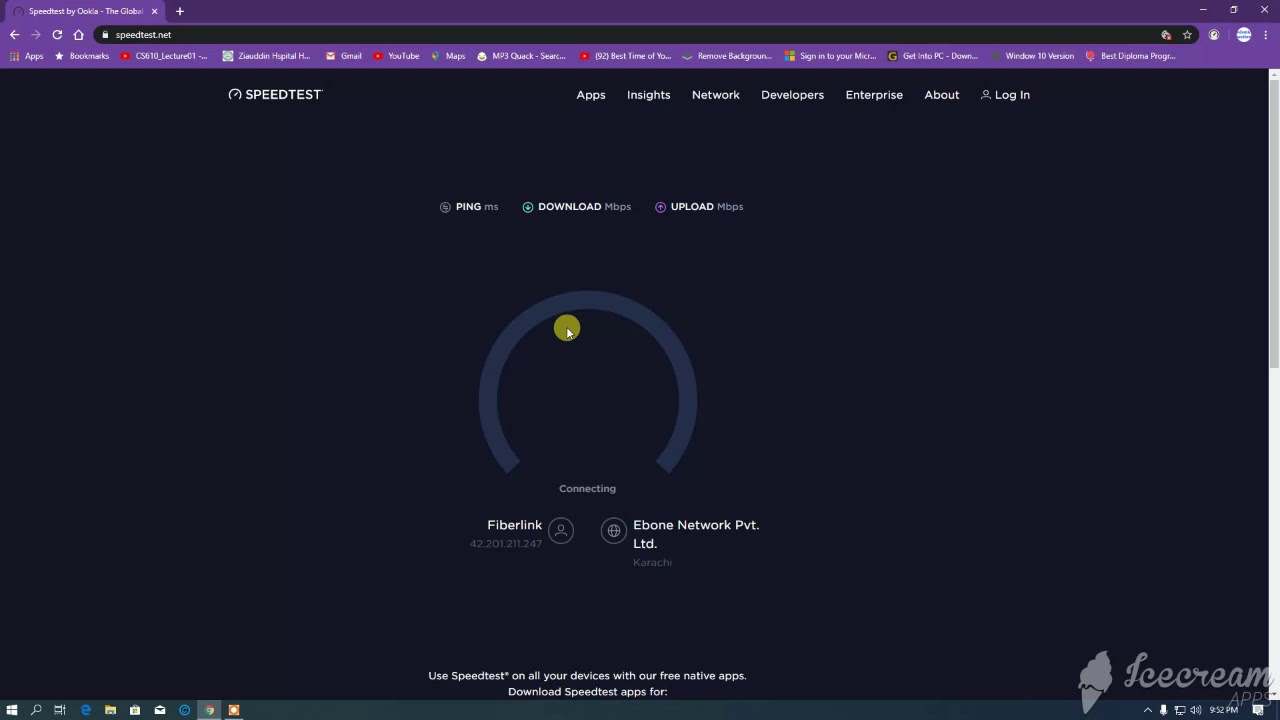Click the Speedtest logo

(275, 94)
